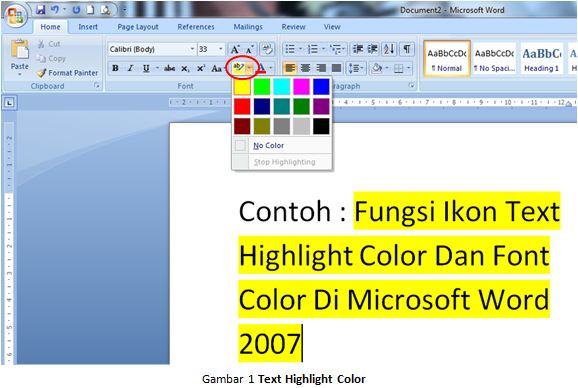Create new document from Quick Access Toolbar
The height and width of the screenshot is (388, 578).
(90, 10)
